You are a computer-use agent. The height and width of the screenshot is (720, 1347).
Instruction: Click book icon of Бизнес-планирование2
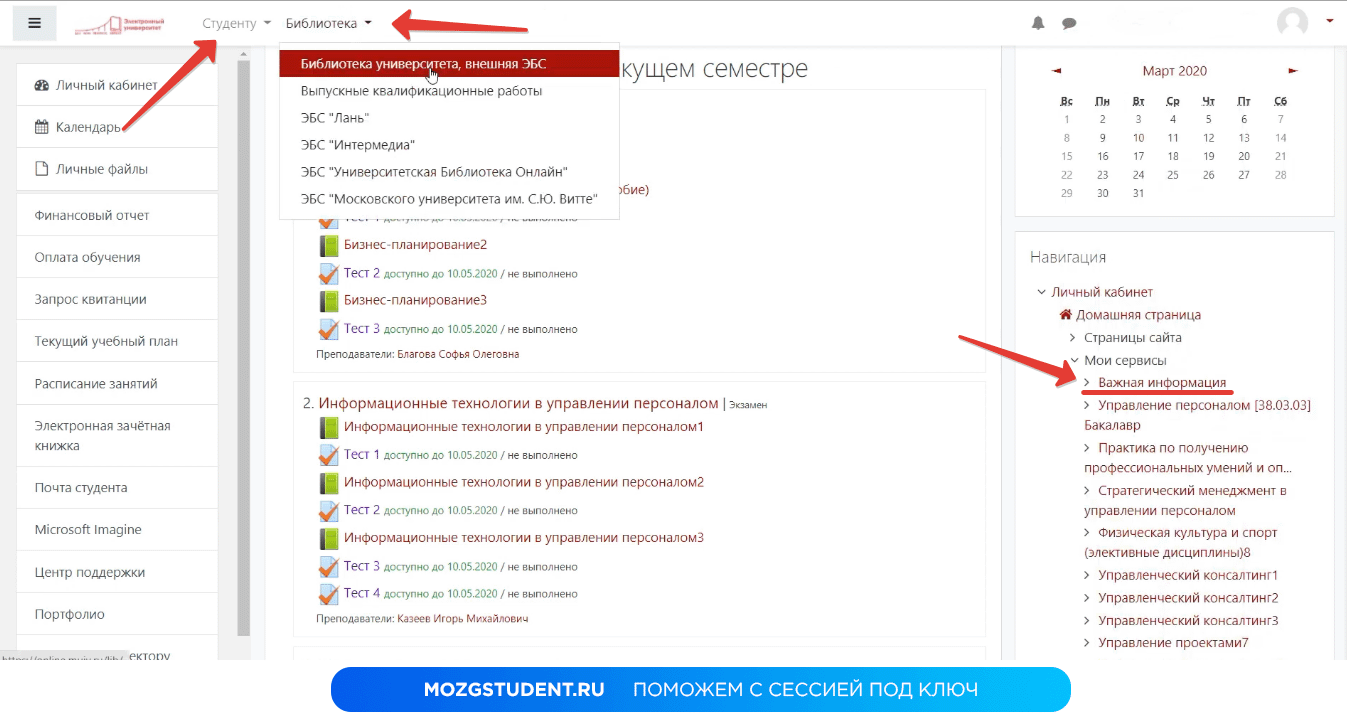[329, 245]
